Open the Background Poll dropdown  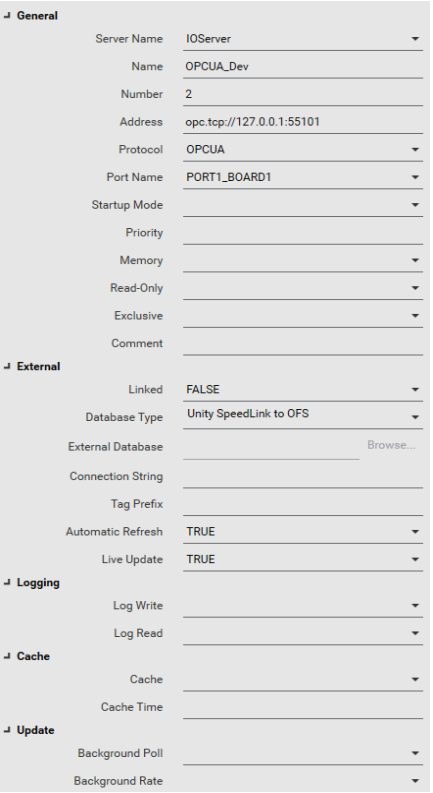click(x=303, y=754)
